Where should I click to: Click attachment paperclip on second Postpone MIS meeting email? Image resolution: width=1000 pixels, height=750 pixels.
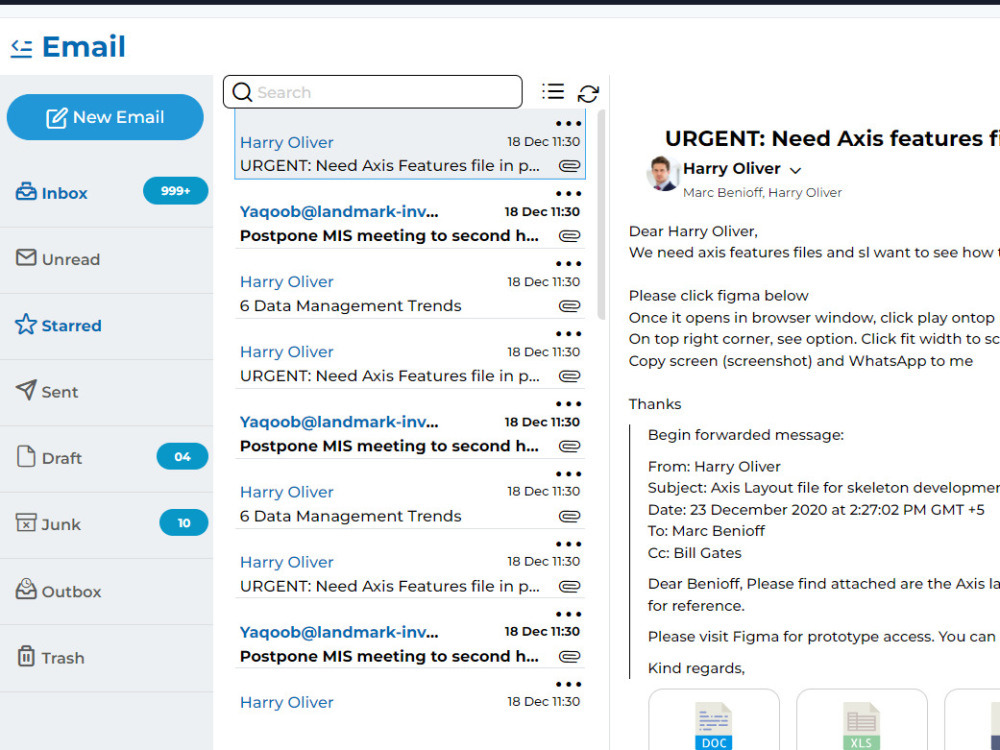[x=570, y=446]
